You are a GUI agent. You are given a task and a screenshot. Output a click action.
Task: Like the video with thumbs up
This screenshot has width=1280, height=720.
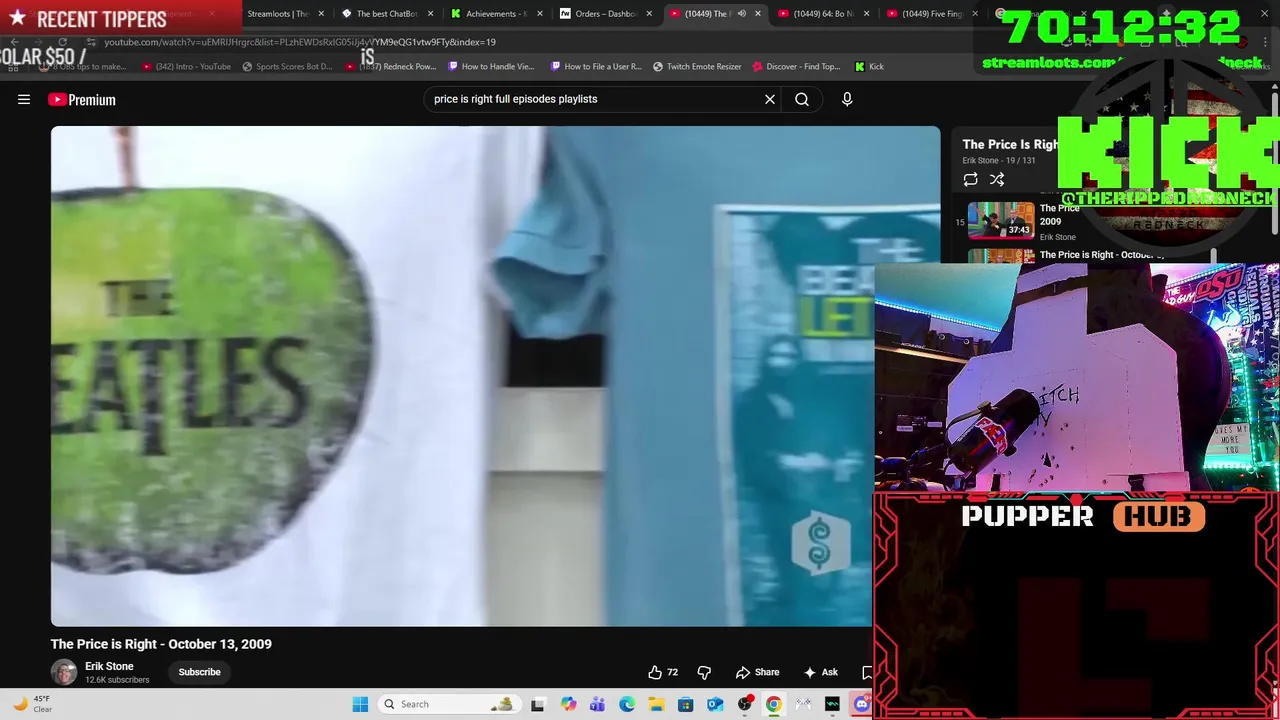tap(663, 672)
